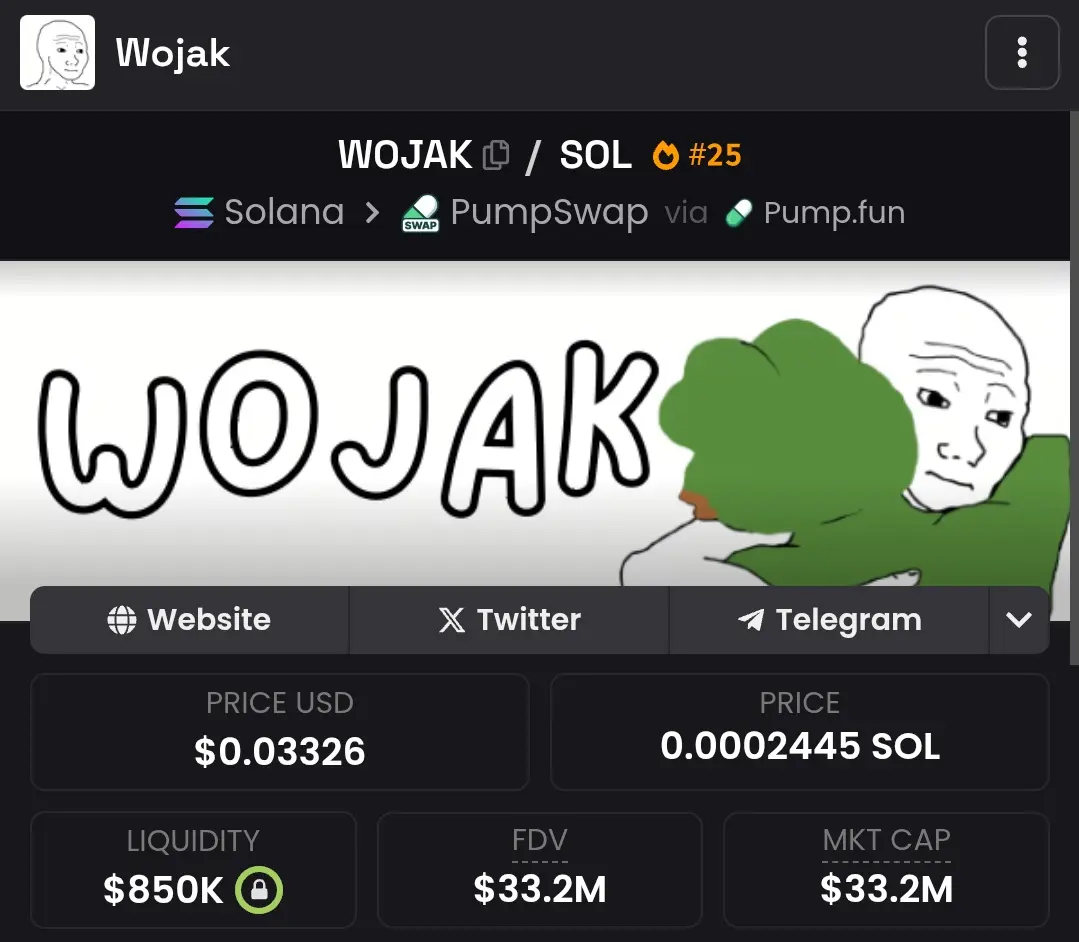
Task: Click the MKT CAP dotted label
Action: click(x=886, y=841)
